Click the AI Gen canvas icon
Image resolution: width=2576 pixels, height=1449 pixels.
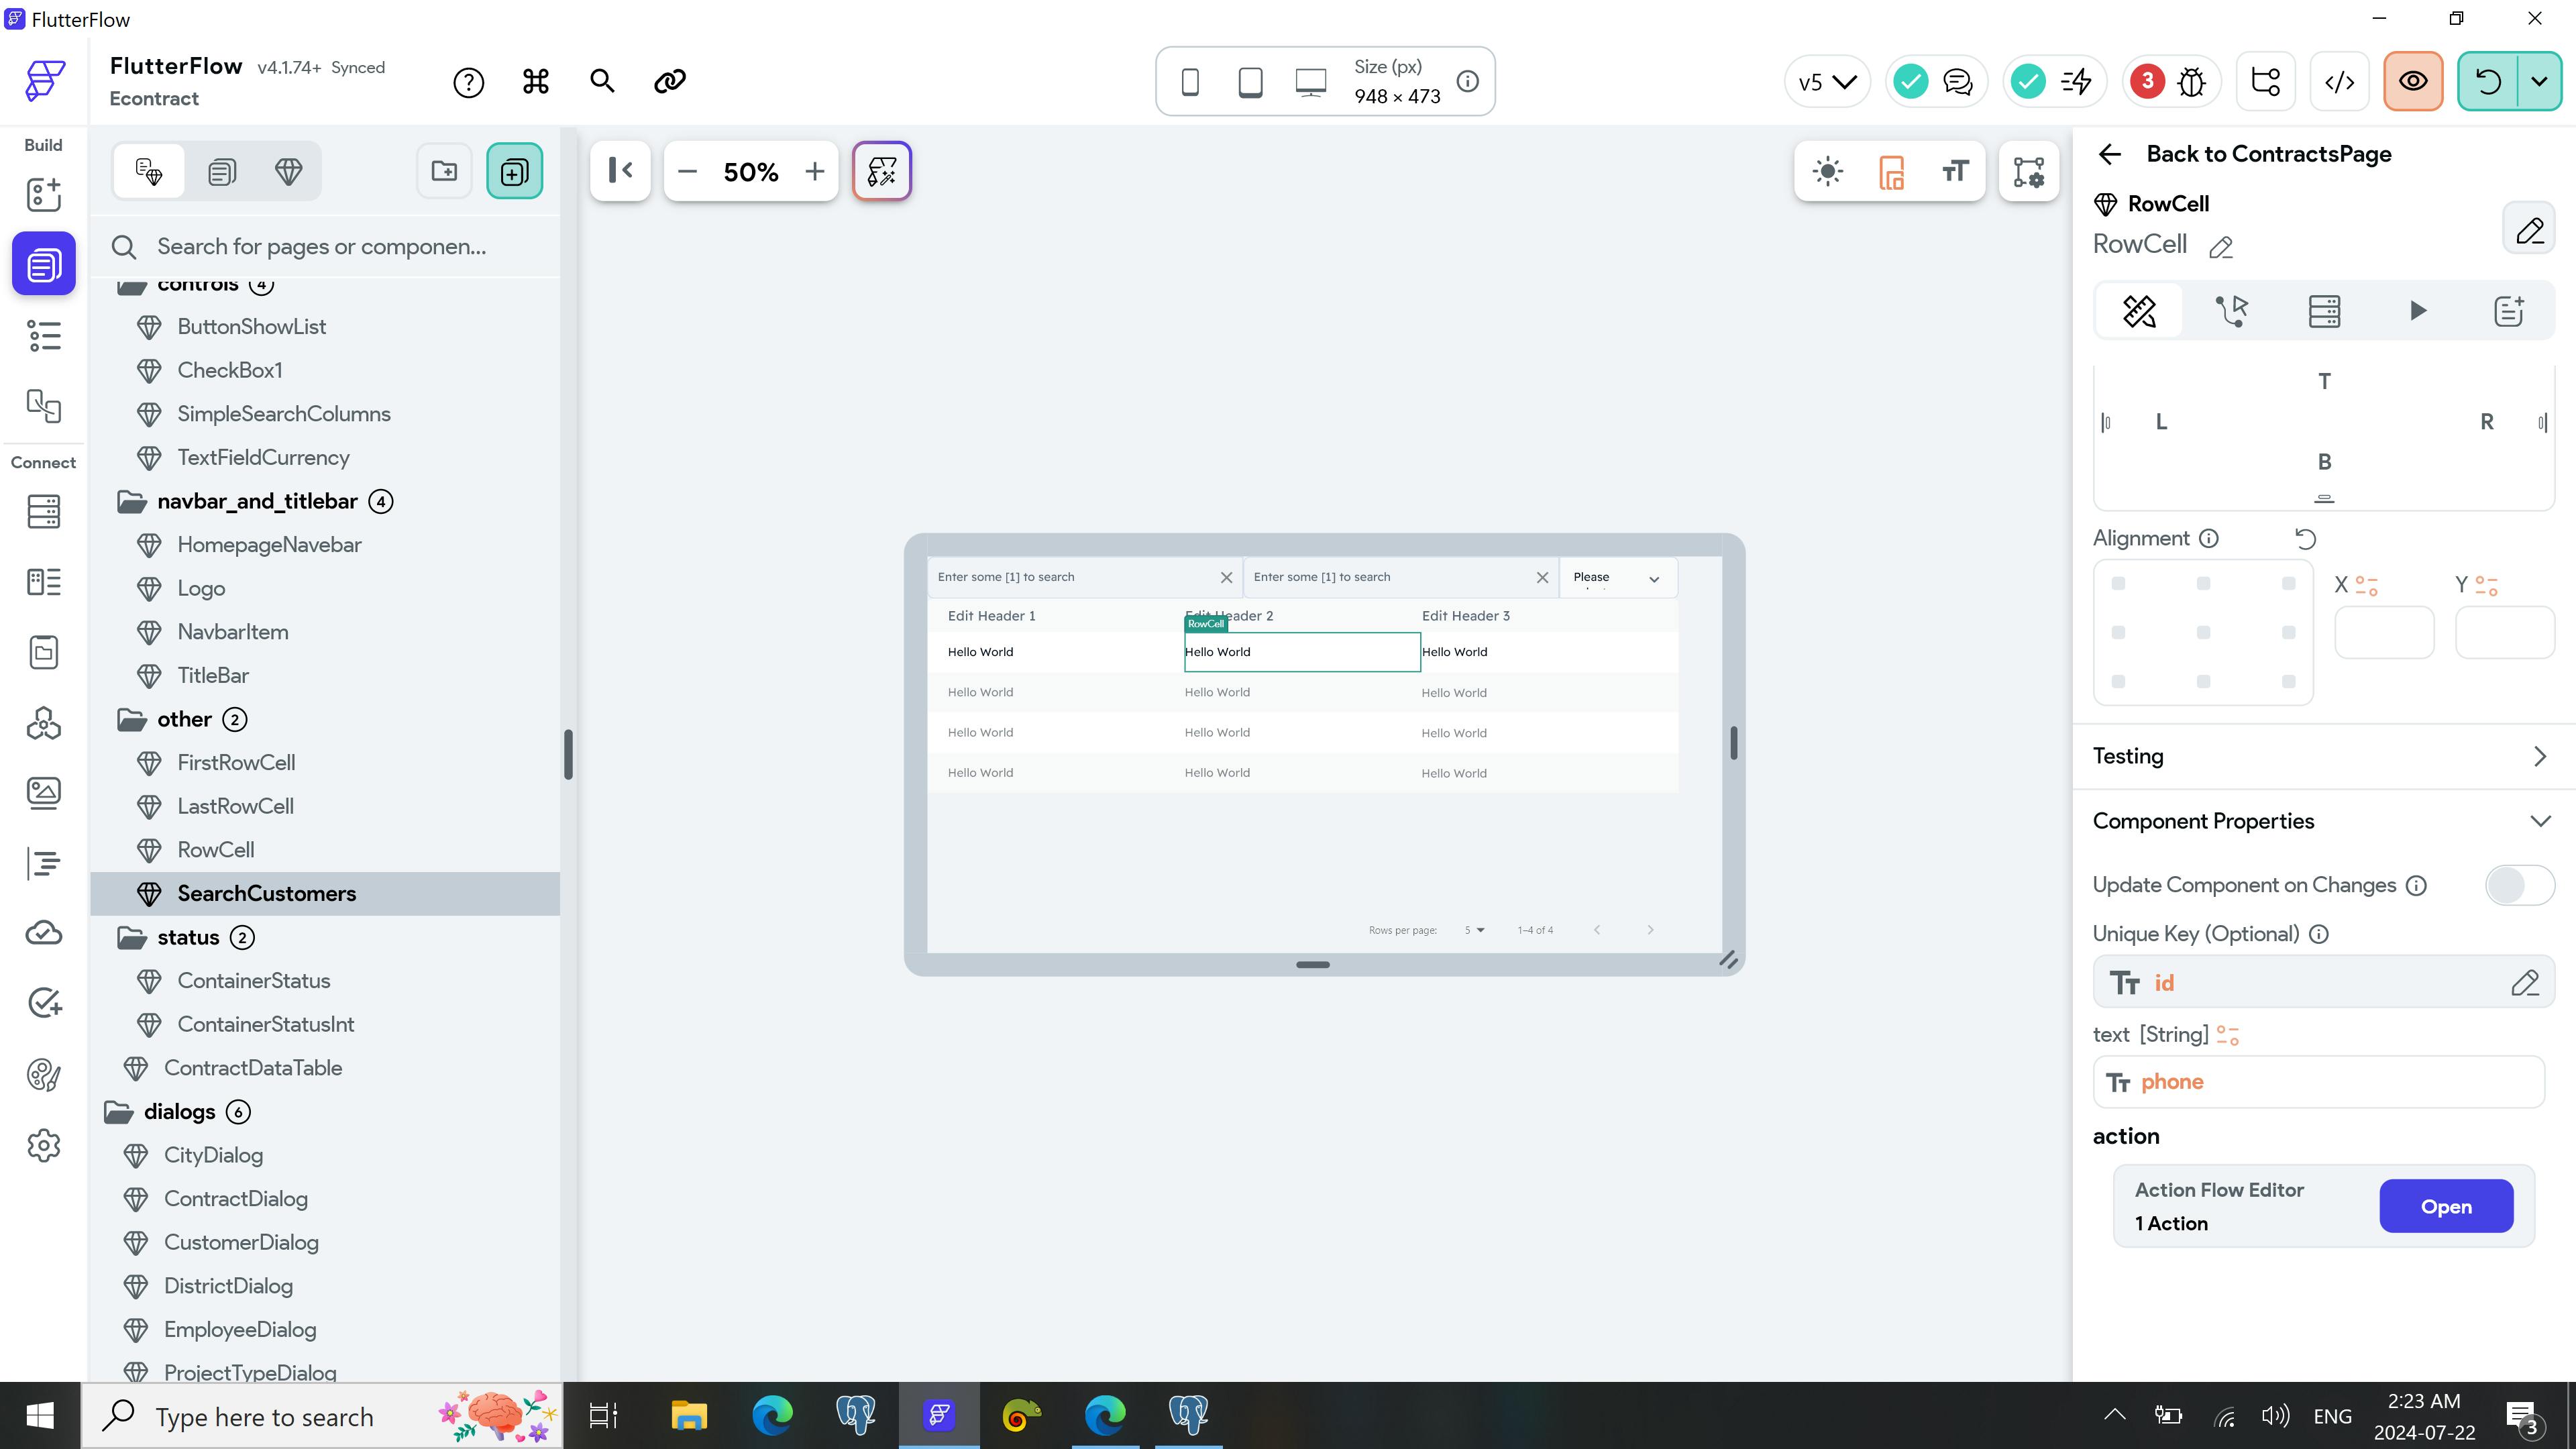(x=881, y=171)
